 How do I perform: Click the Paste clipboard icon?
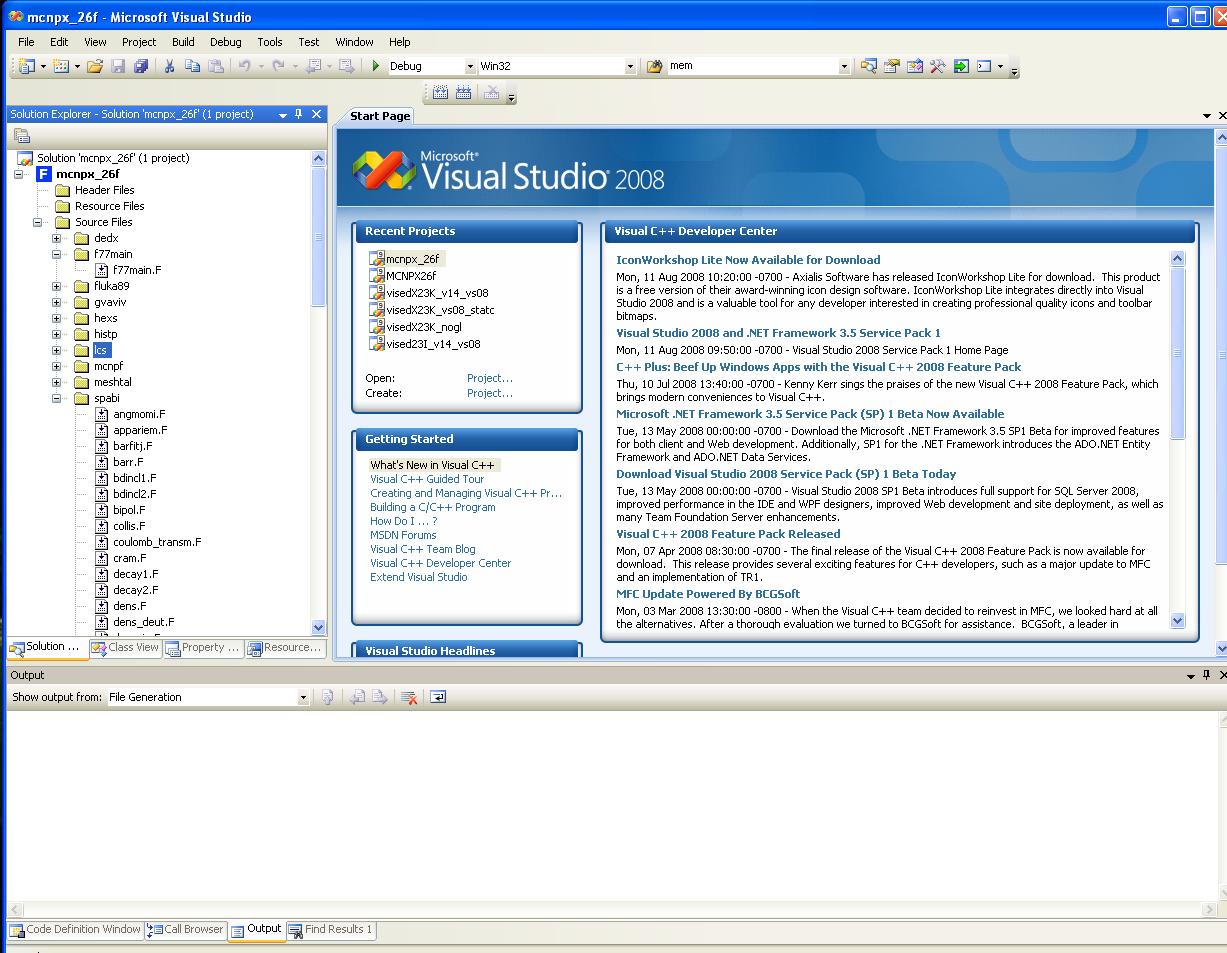[x=216, y=66]
